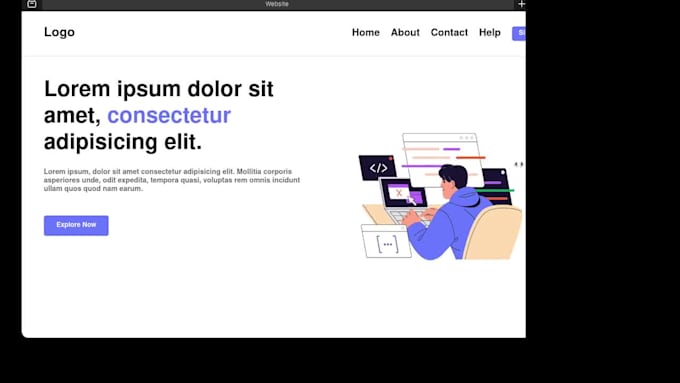Screen dimensions: 680x383
Task: Click the "Website" tab title
Action: click(277, 4)
